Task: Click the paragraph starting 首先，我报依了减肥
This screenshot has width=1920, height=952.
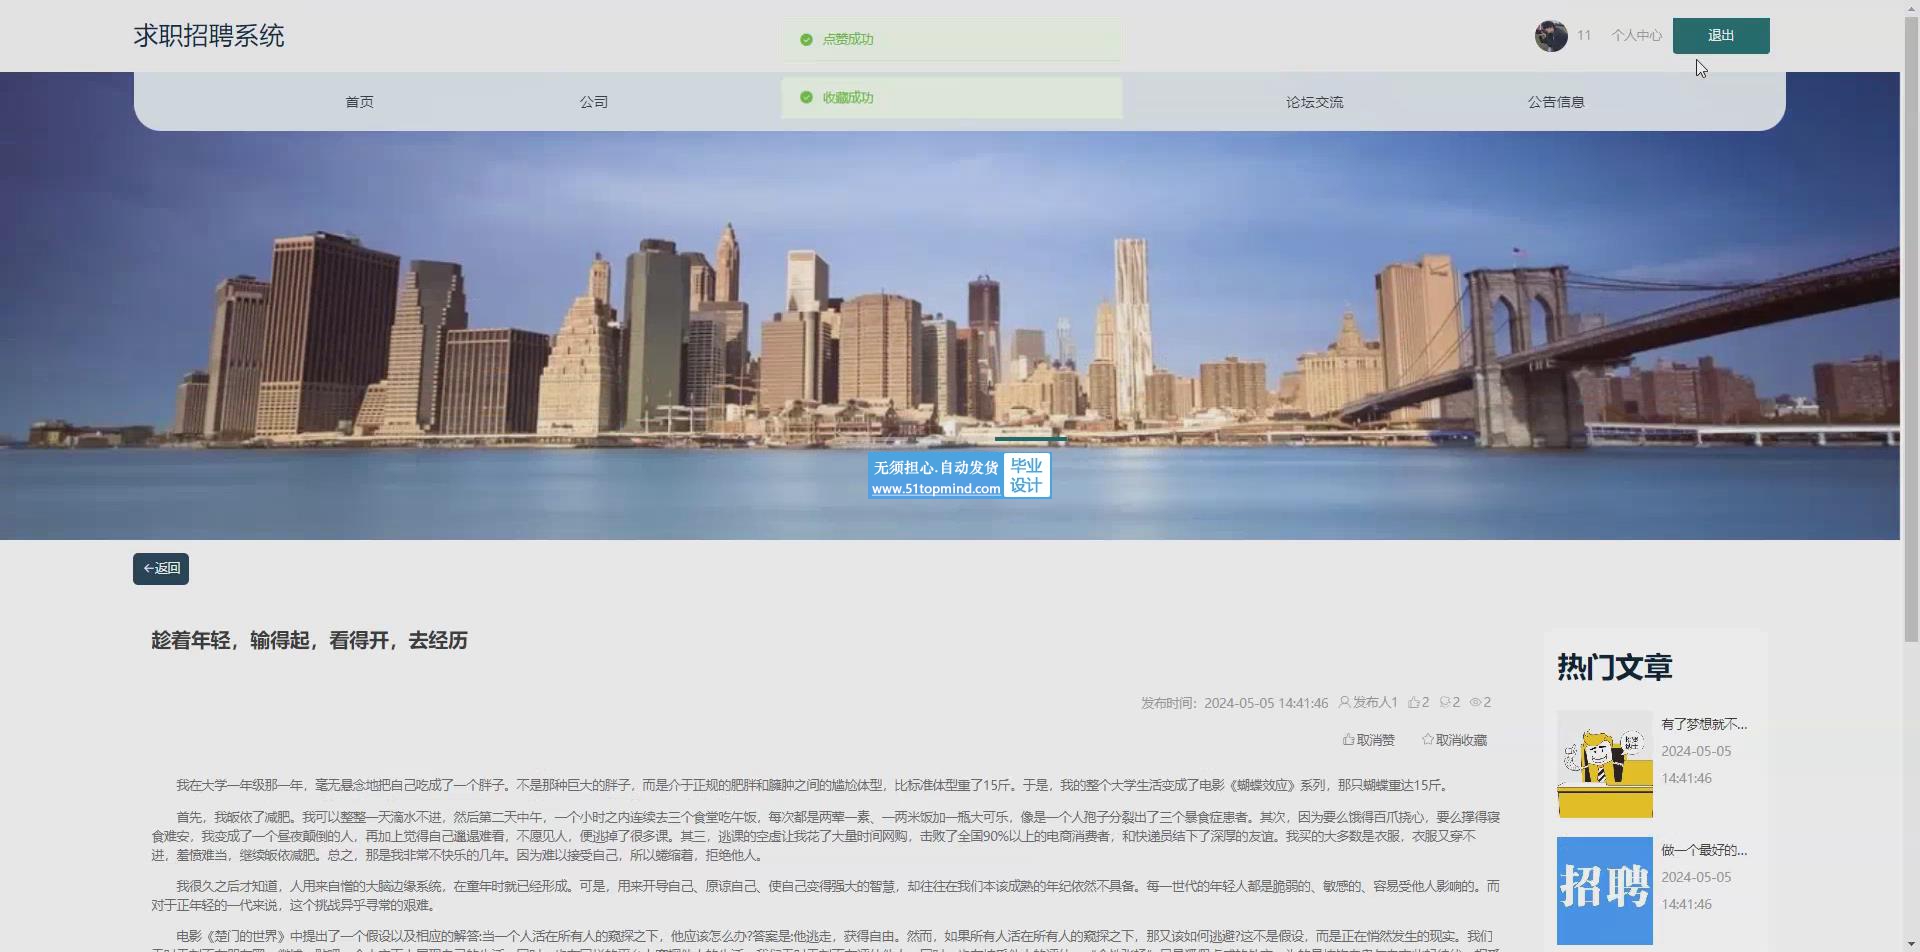Action: tap(826, 836)
